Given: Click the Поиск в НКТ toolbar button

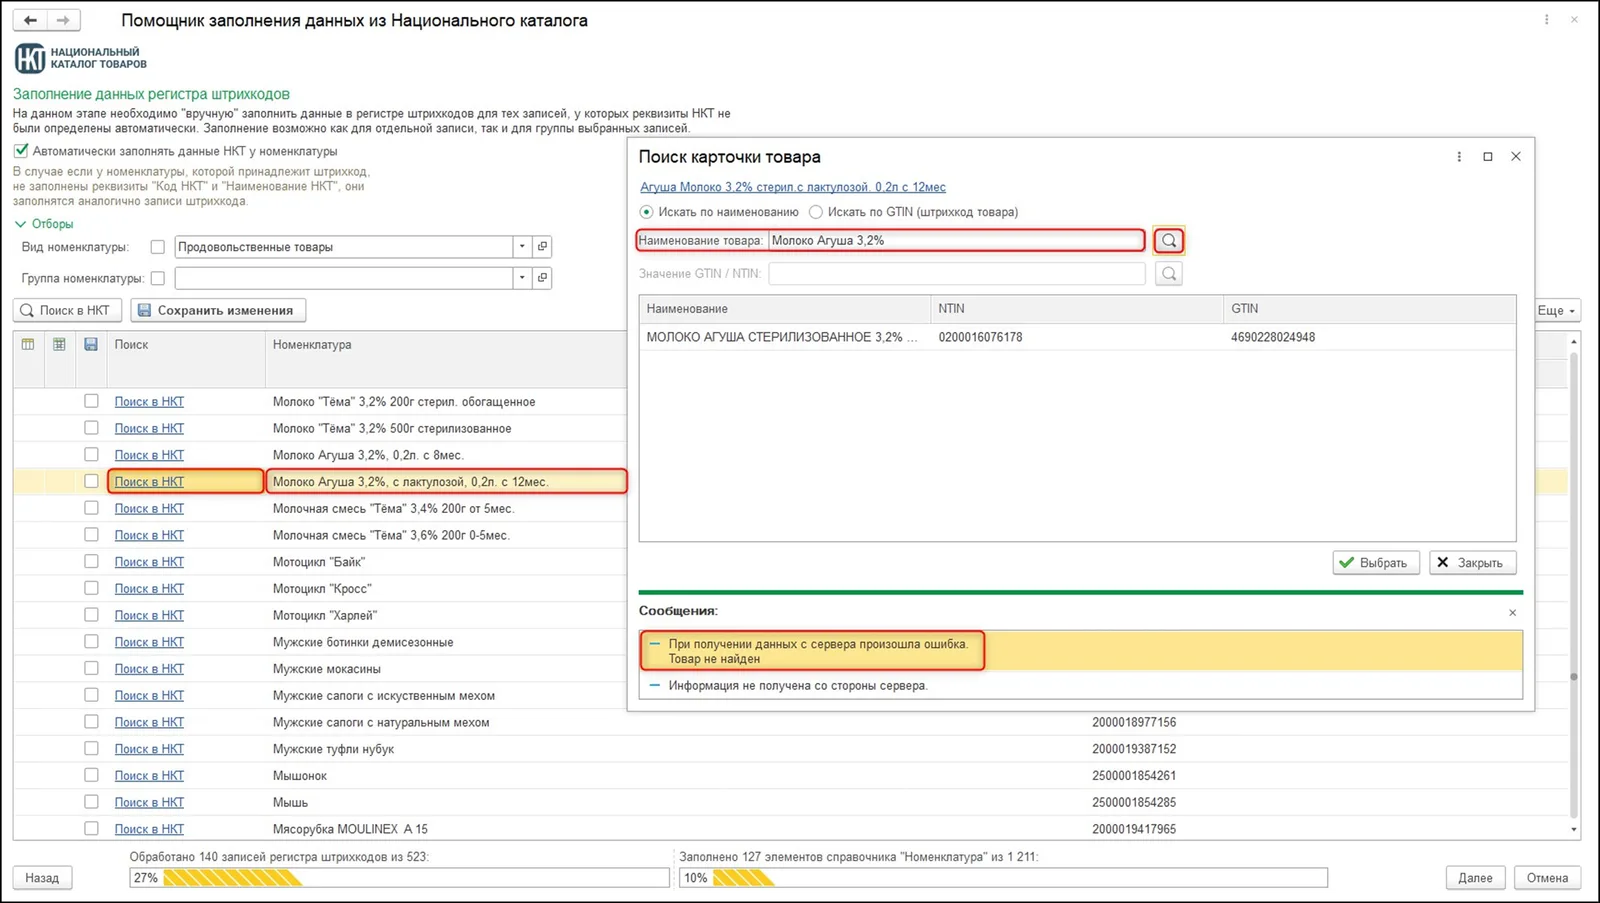Looking at the screenshot, I should click(x=67, y=310).
